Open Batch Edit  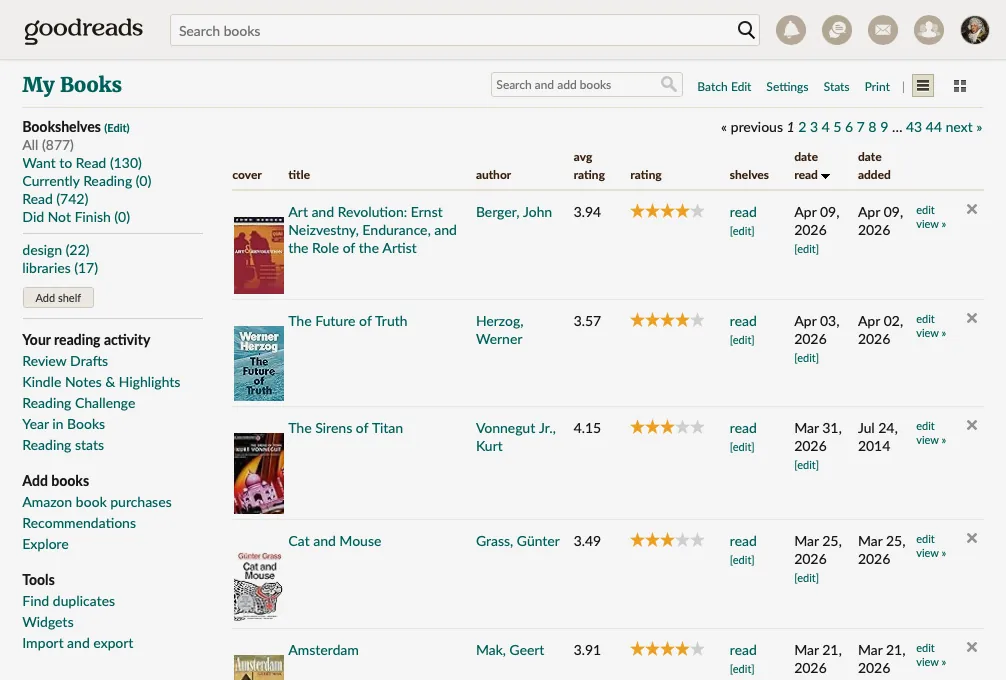(x=724, y=87)
